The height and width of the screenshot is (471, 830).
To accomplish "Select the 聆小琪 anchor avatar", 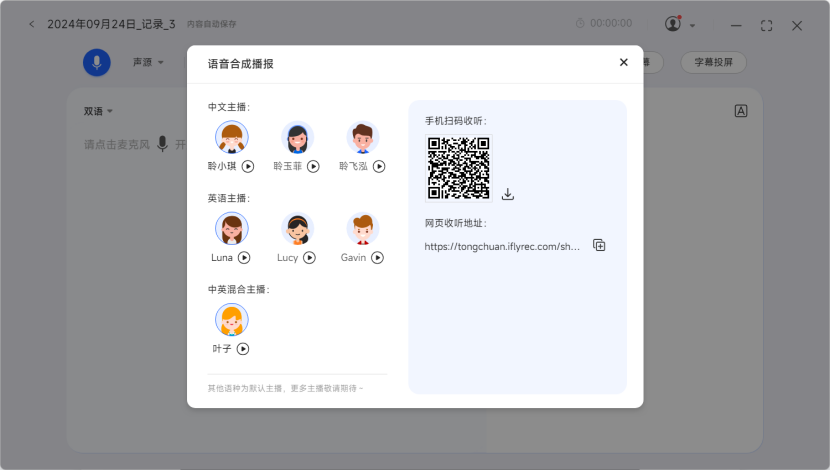I will [231, 137].
